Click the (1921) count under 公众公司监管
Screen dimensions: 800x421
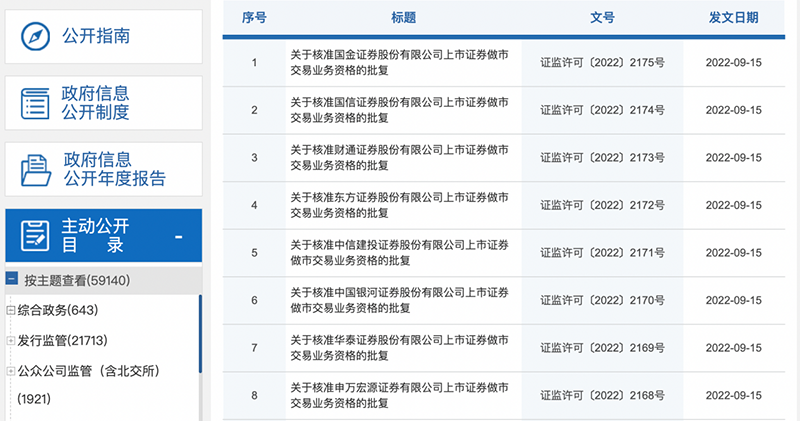point(34,399)
